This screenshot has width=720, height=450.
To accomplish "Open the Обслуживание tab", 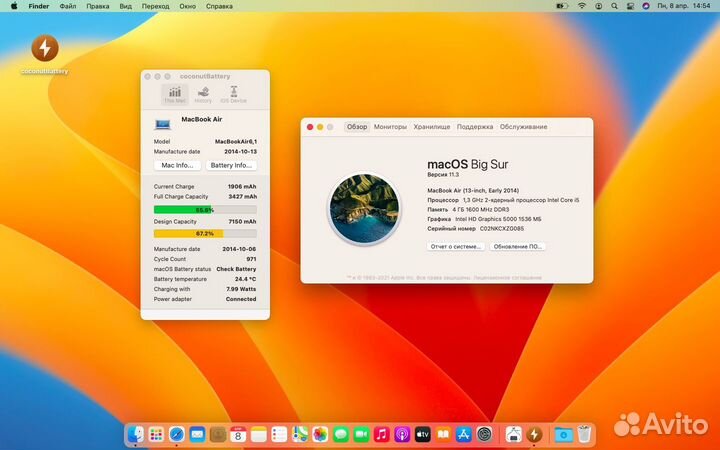I will pyautogui.click(x=523, y=127).
